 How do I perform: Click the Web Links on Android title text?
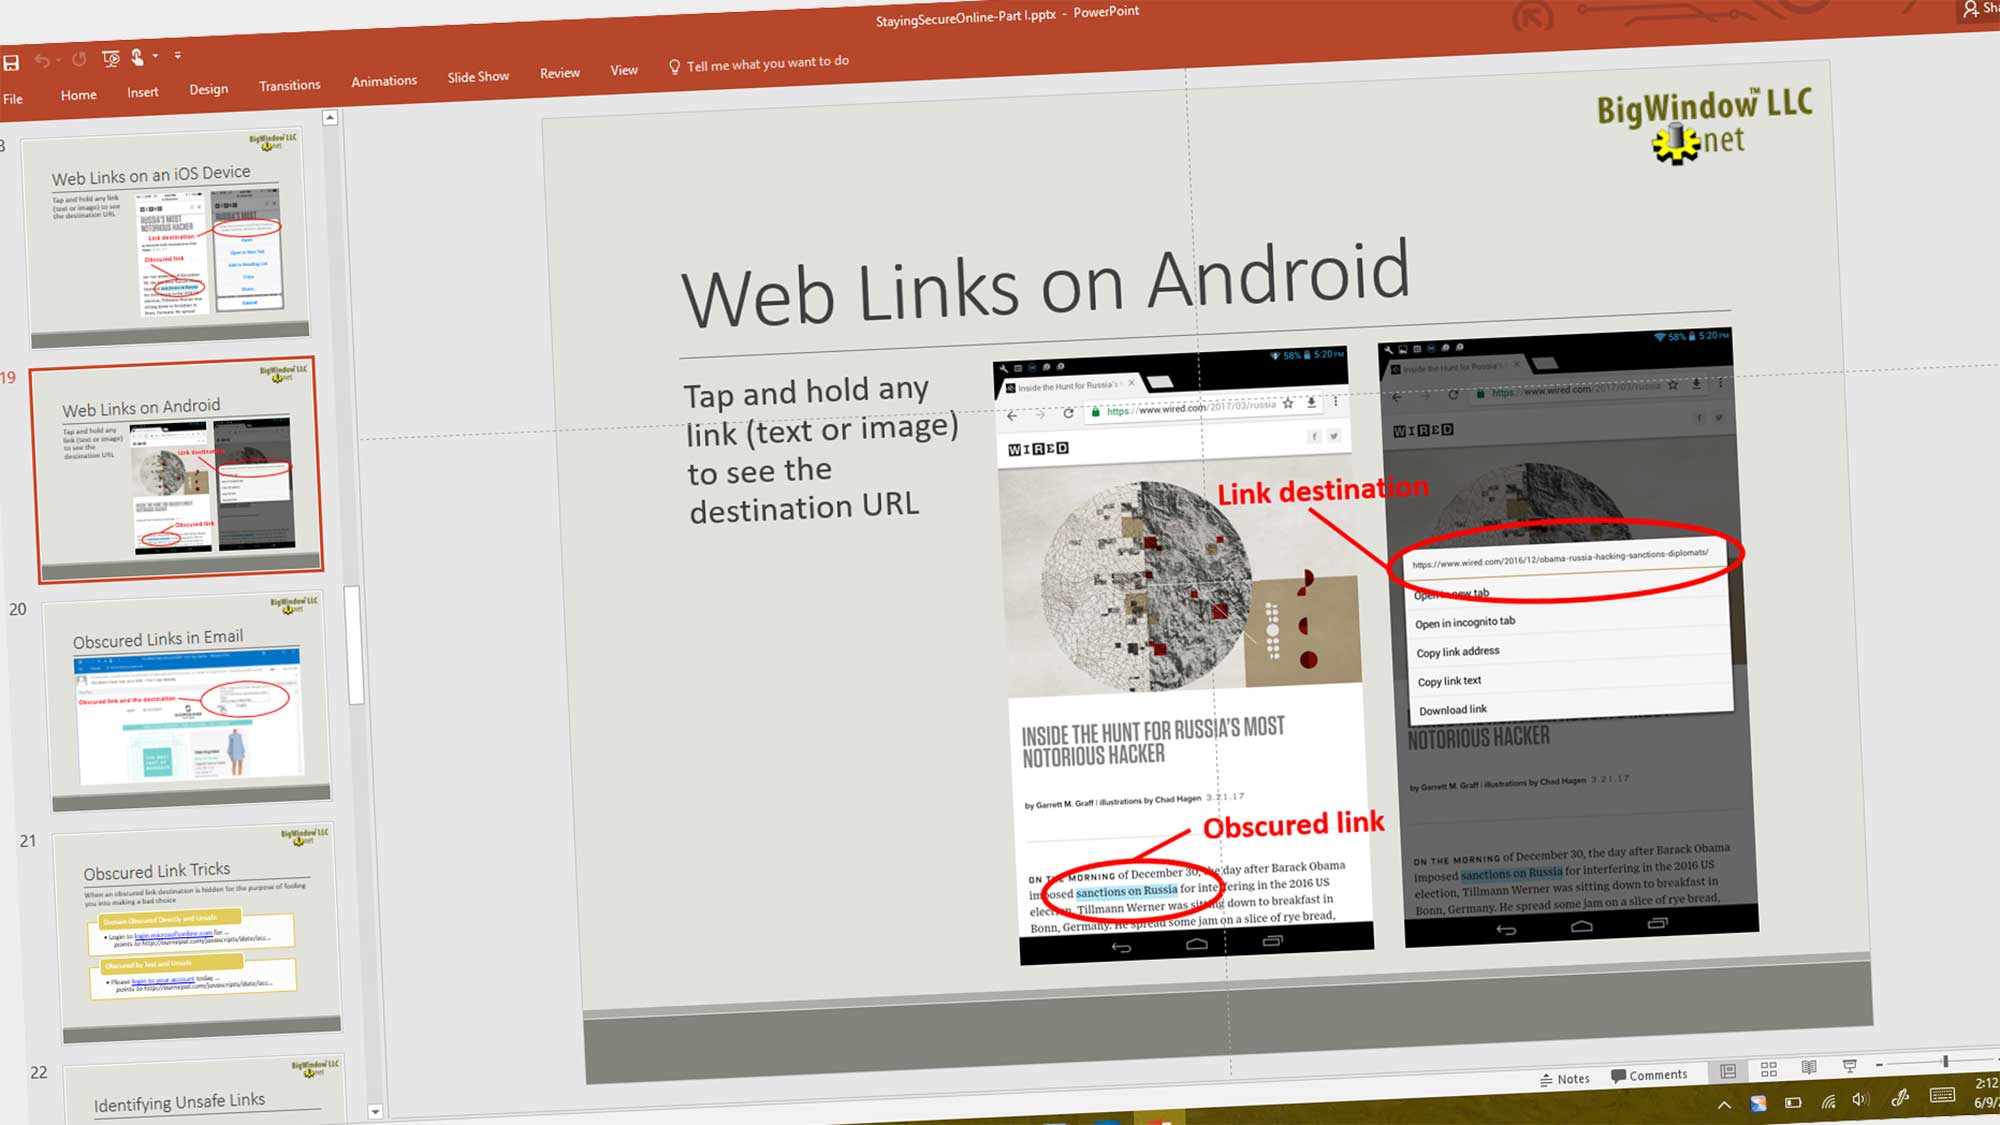(x=1045, y=284)
